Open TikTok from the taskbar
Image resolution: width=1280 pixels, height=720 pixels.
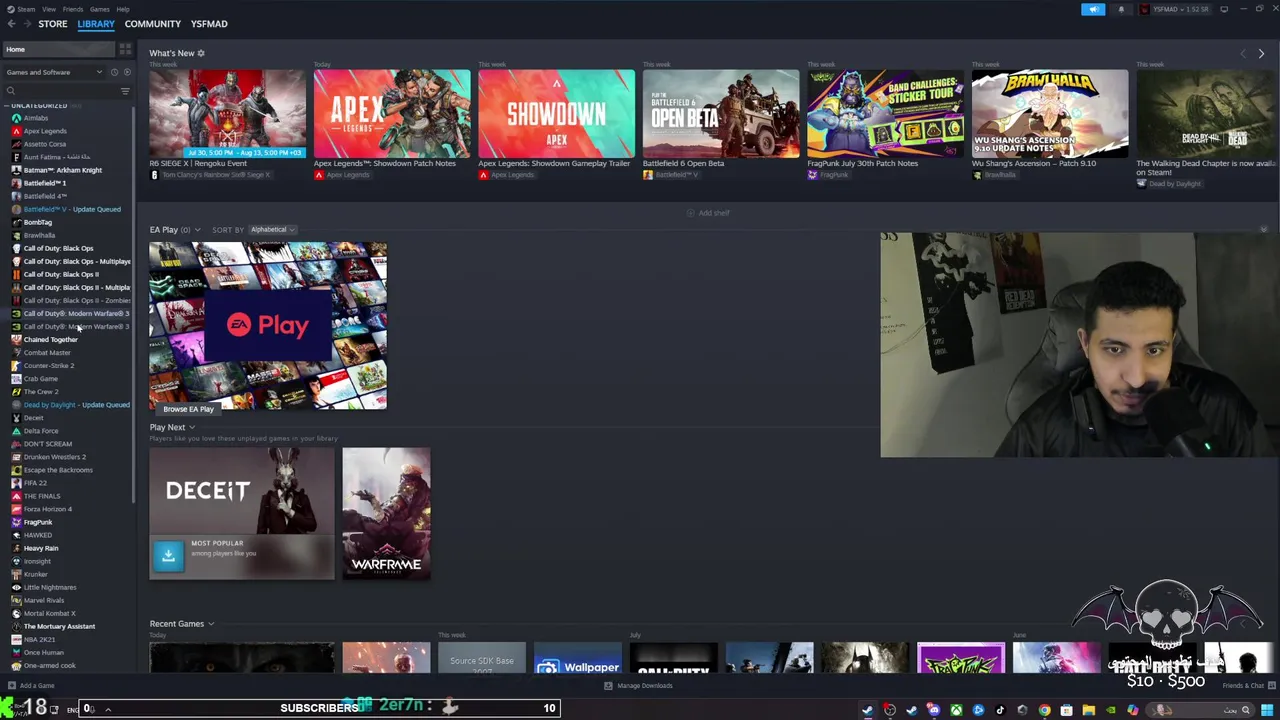(1000, 710)
